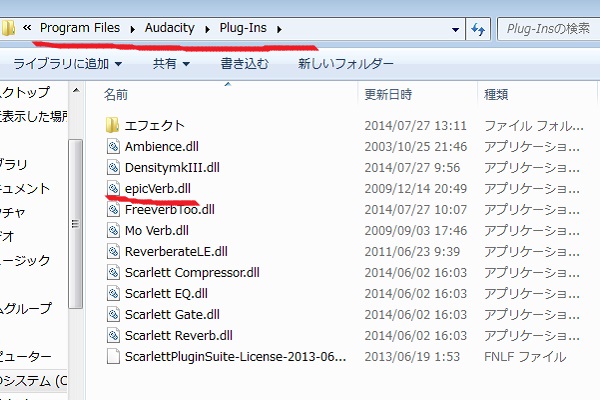Select the Scarlett Compressor.dll file name

(x=192, y=273)
